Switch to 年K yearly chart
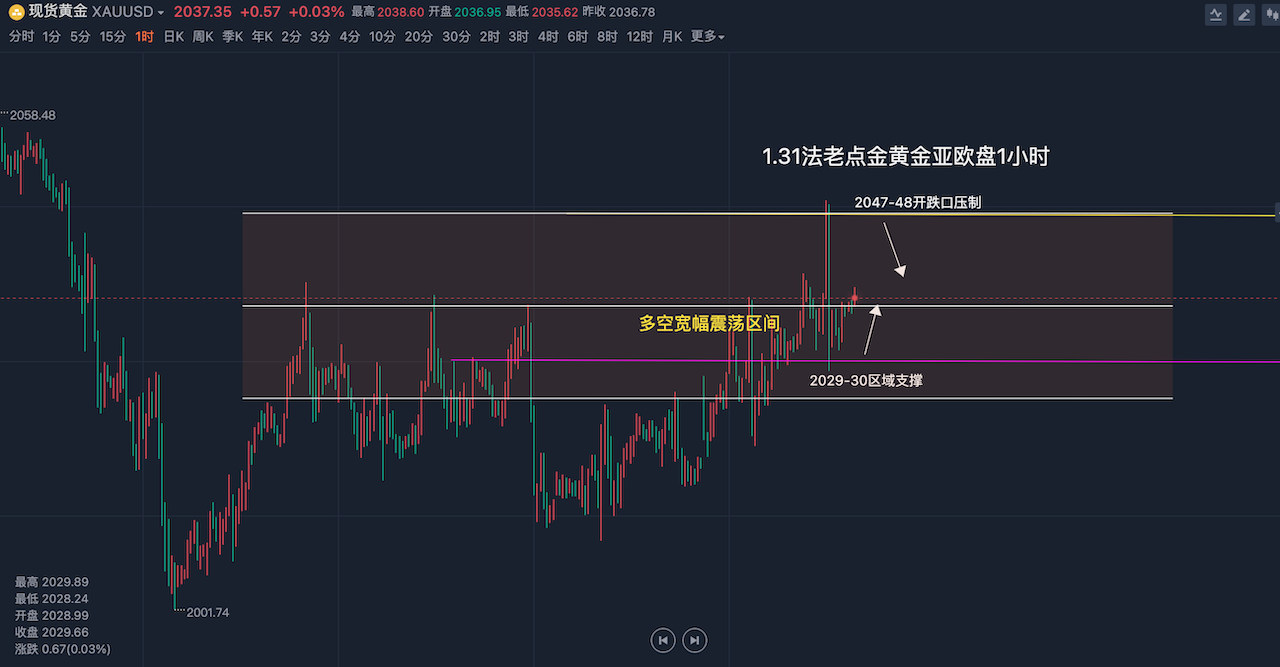Viewport: 1280px width, 667px height. click(x=262, y=36)
